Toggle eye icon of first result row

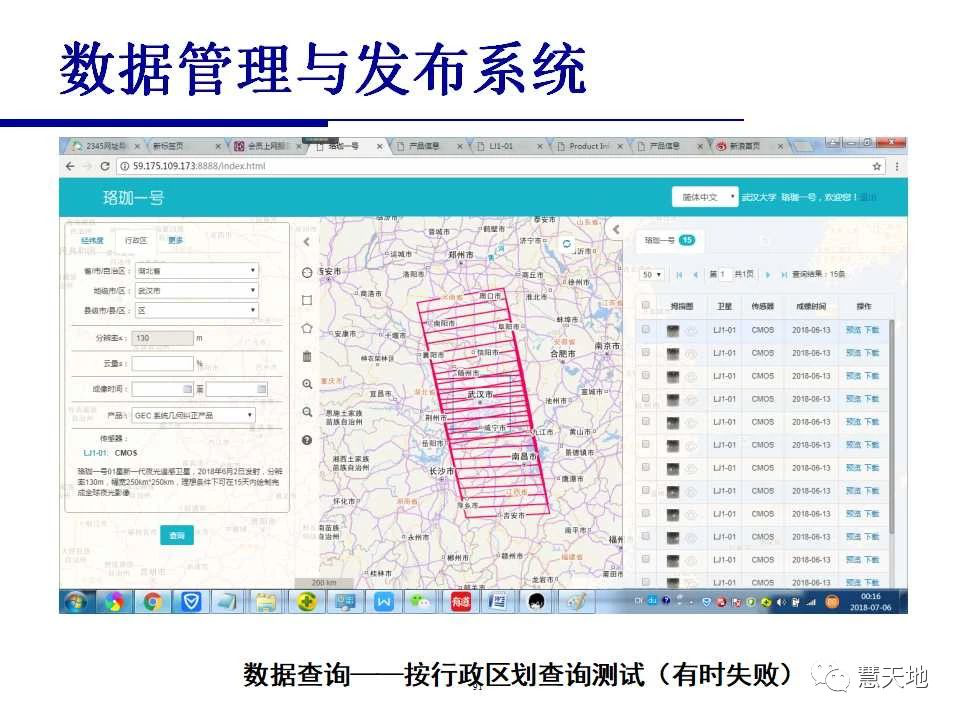click(691, 330)
